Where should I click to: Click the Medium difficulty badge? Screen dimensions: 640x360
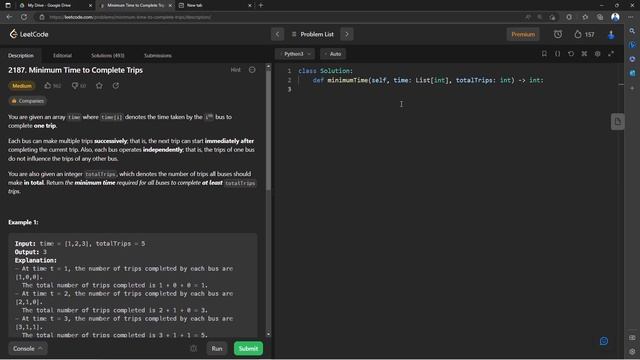pos(22,86)
